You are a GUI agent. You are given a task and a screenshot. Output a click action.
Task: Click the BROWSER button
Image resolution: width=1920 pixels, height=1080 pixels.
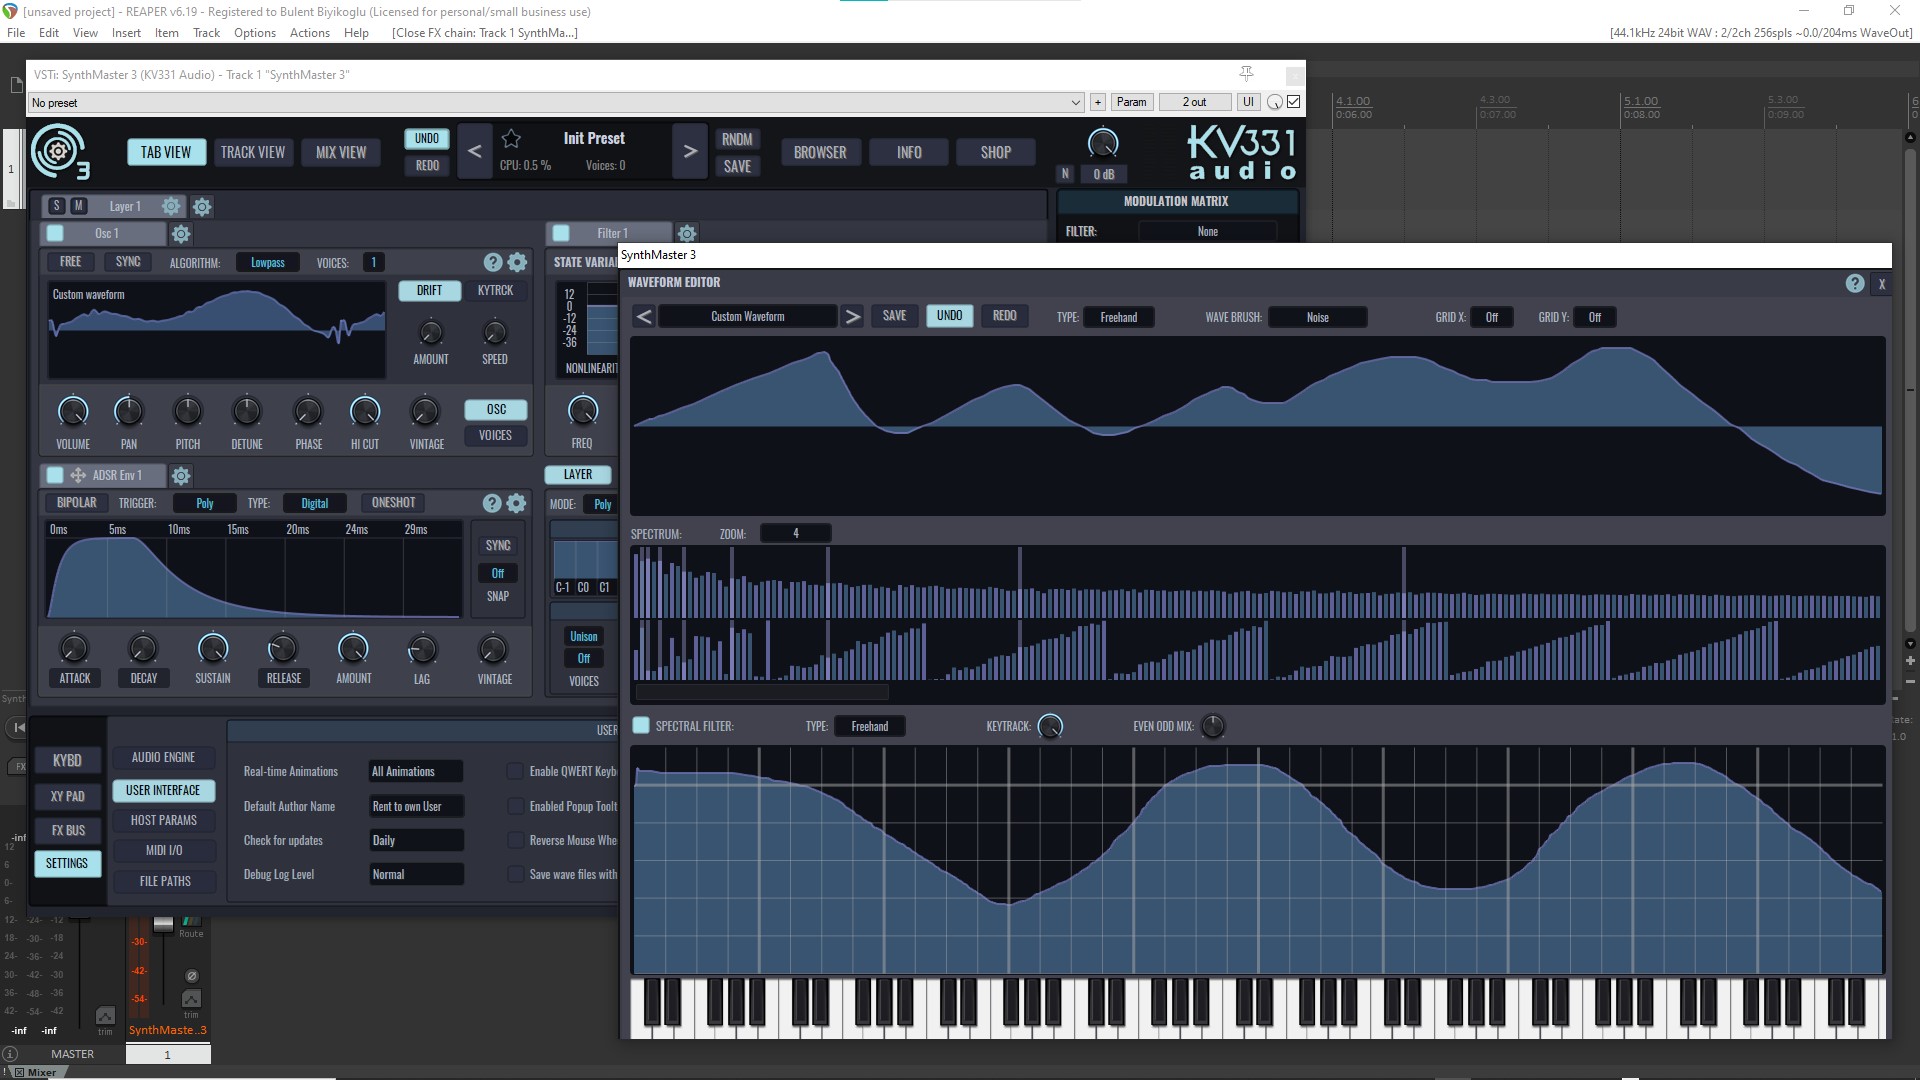pyautogui.click(x=820, y=152)
